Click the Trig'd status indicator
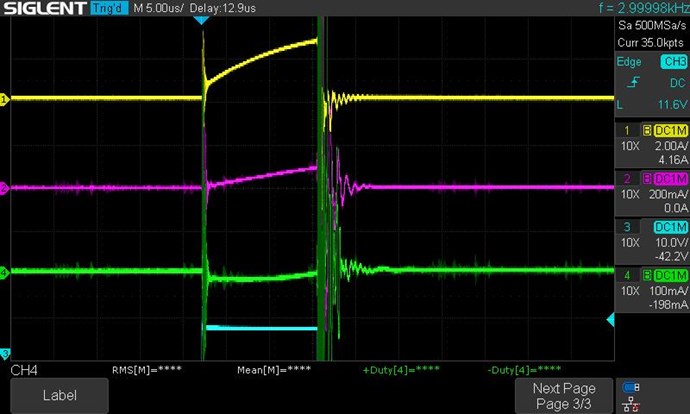 (x=109, y=8)
